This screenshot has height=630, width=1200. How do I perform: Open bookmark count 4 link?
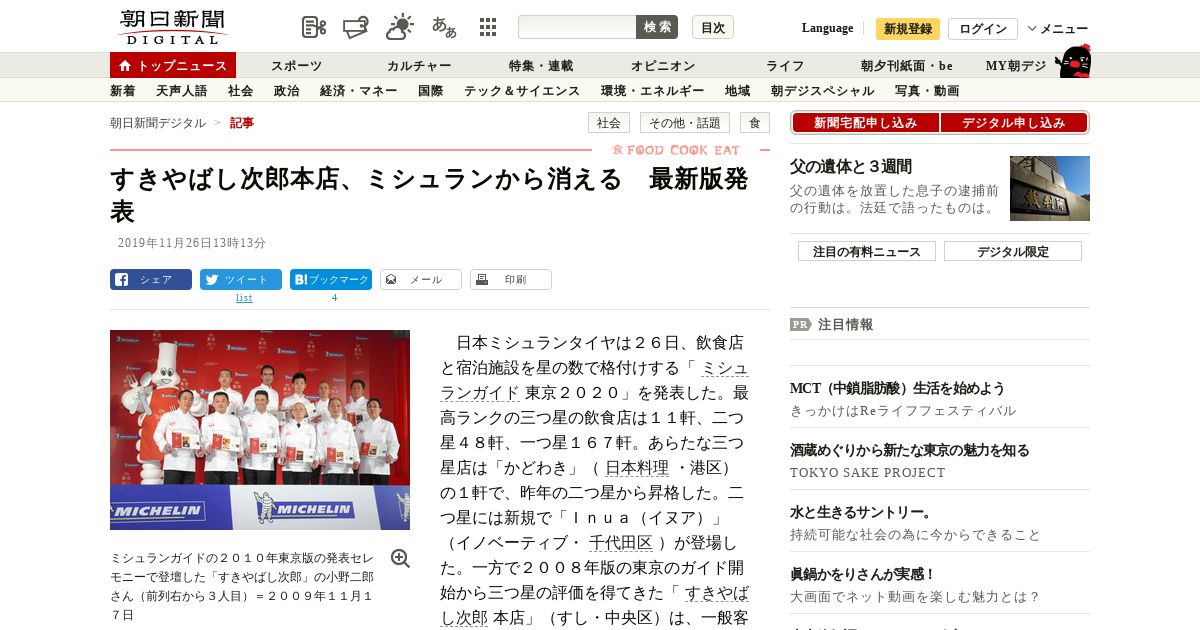334,298
